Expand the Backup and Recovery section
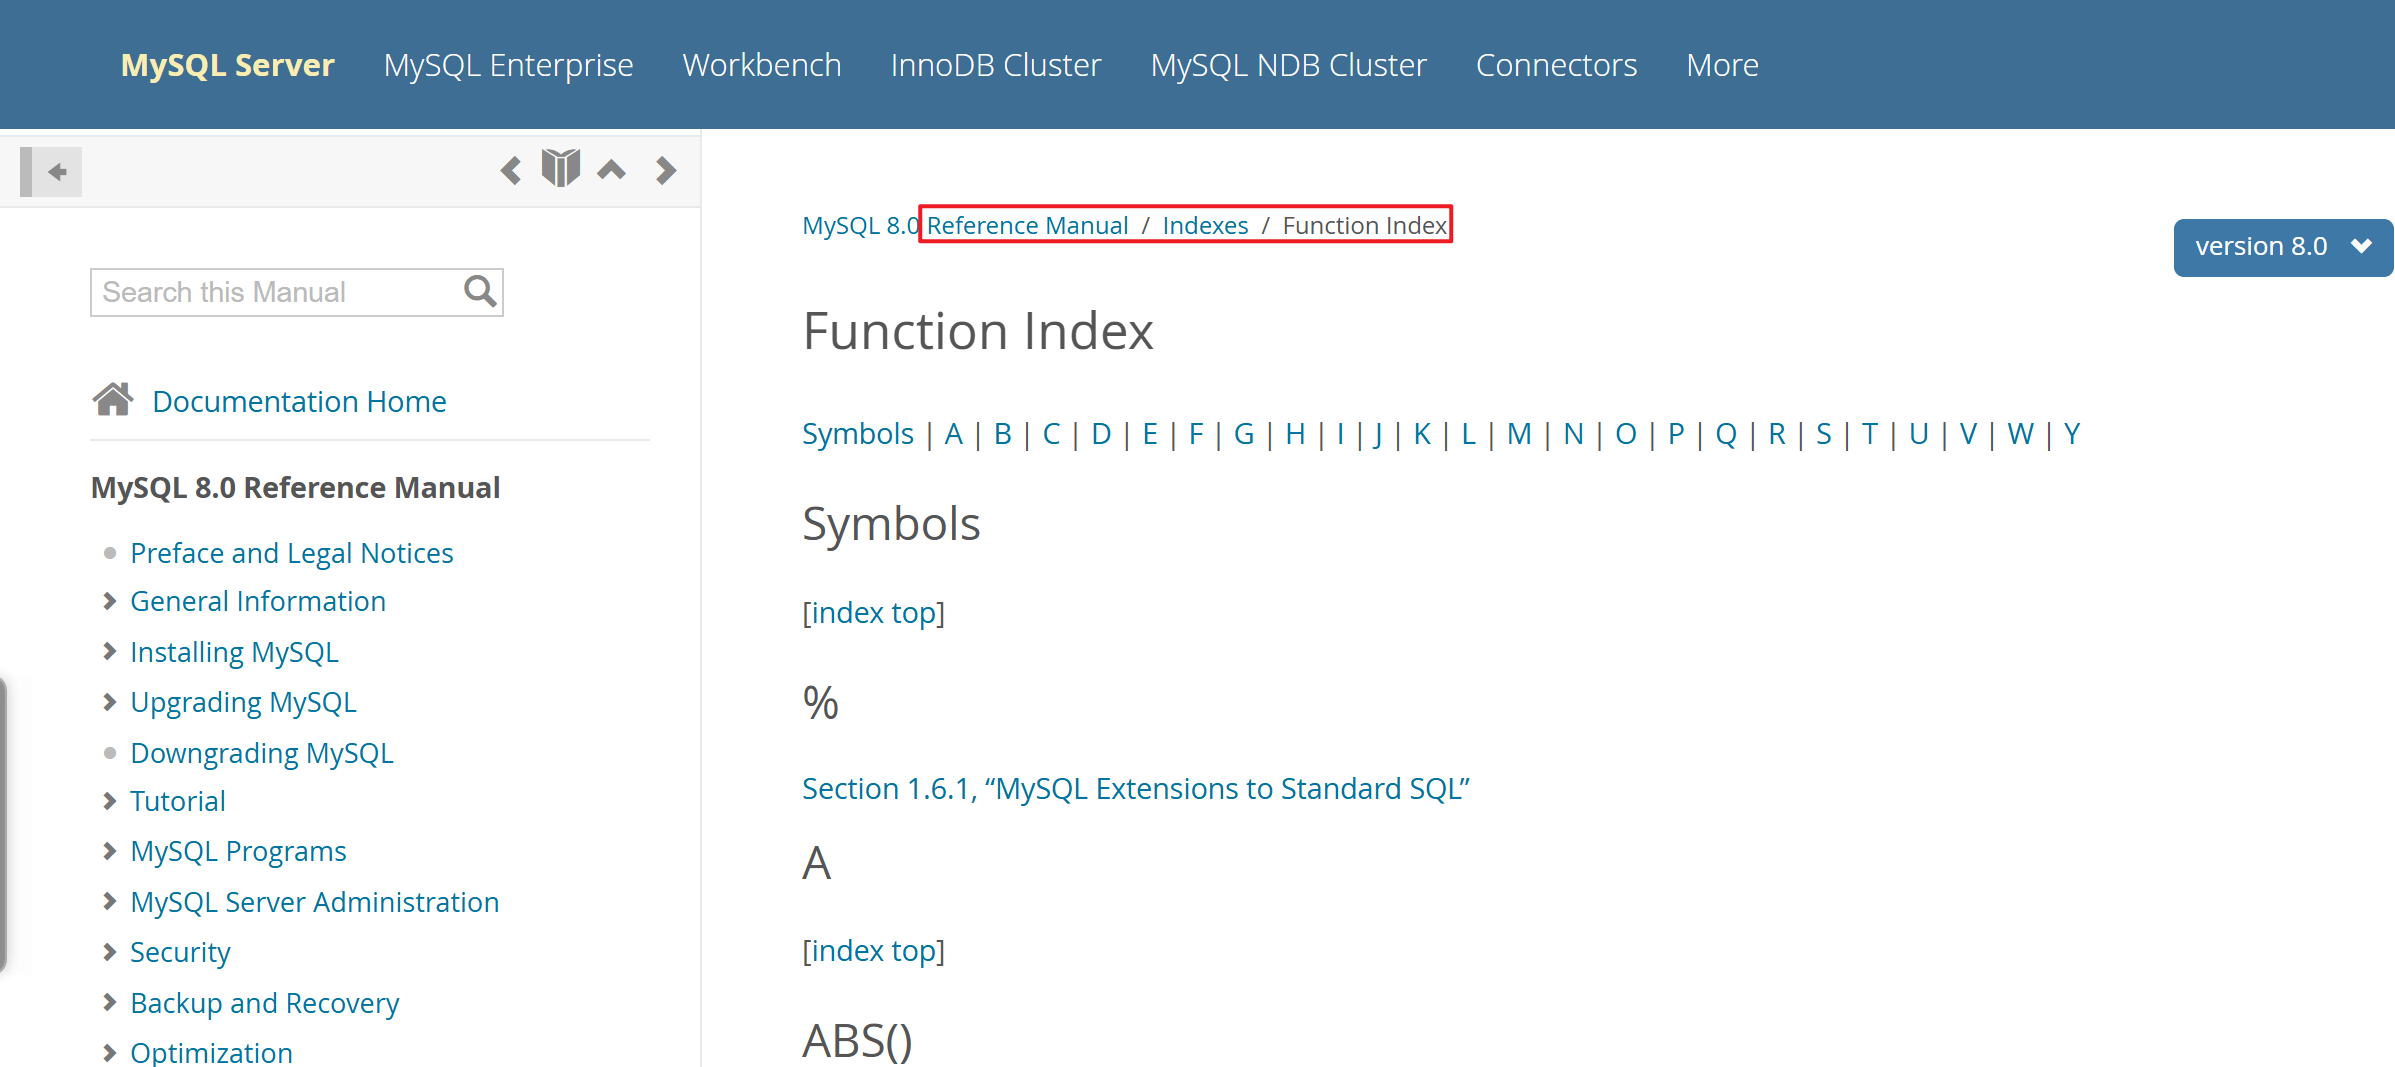Viewport: 2395px width, 1067px height. click(110, 1003)
